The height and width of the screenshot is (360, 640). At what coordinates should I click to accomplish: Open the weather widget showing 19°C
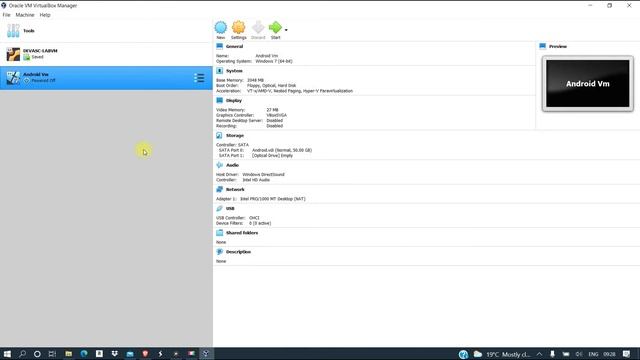pos(502,354)
